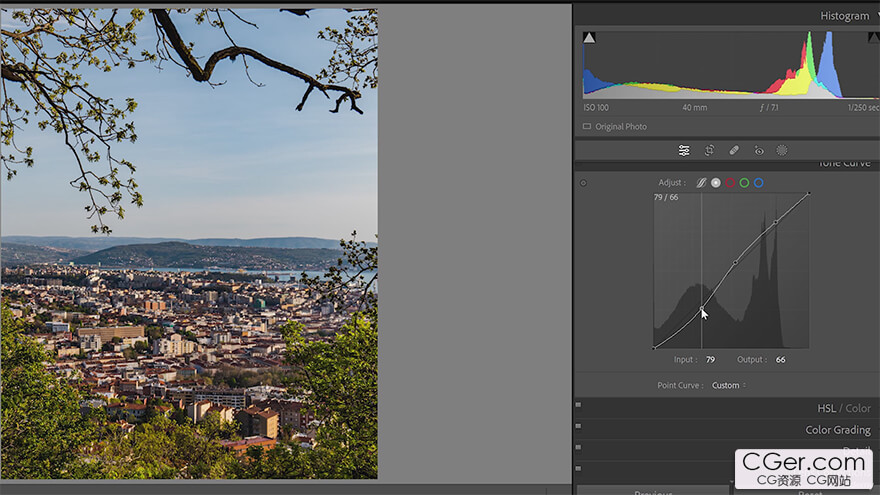
Task: Open the Point Curve Custom dropdown
Action: (x=728, y=386)
